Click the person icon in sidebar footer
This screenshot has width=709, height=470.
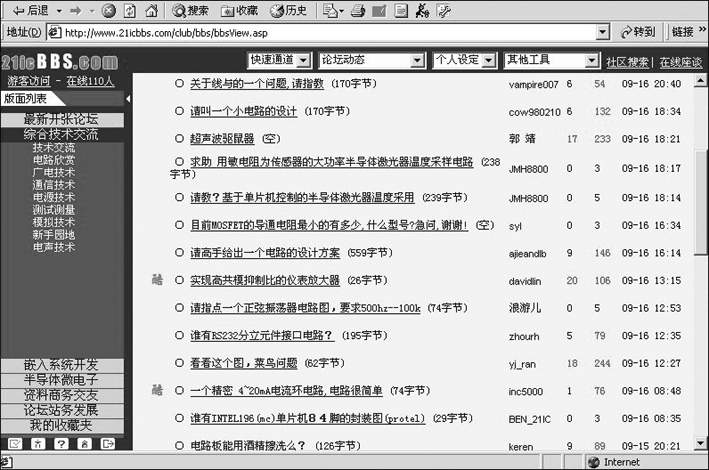pos(38,444)
